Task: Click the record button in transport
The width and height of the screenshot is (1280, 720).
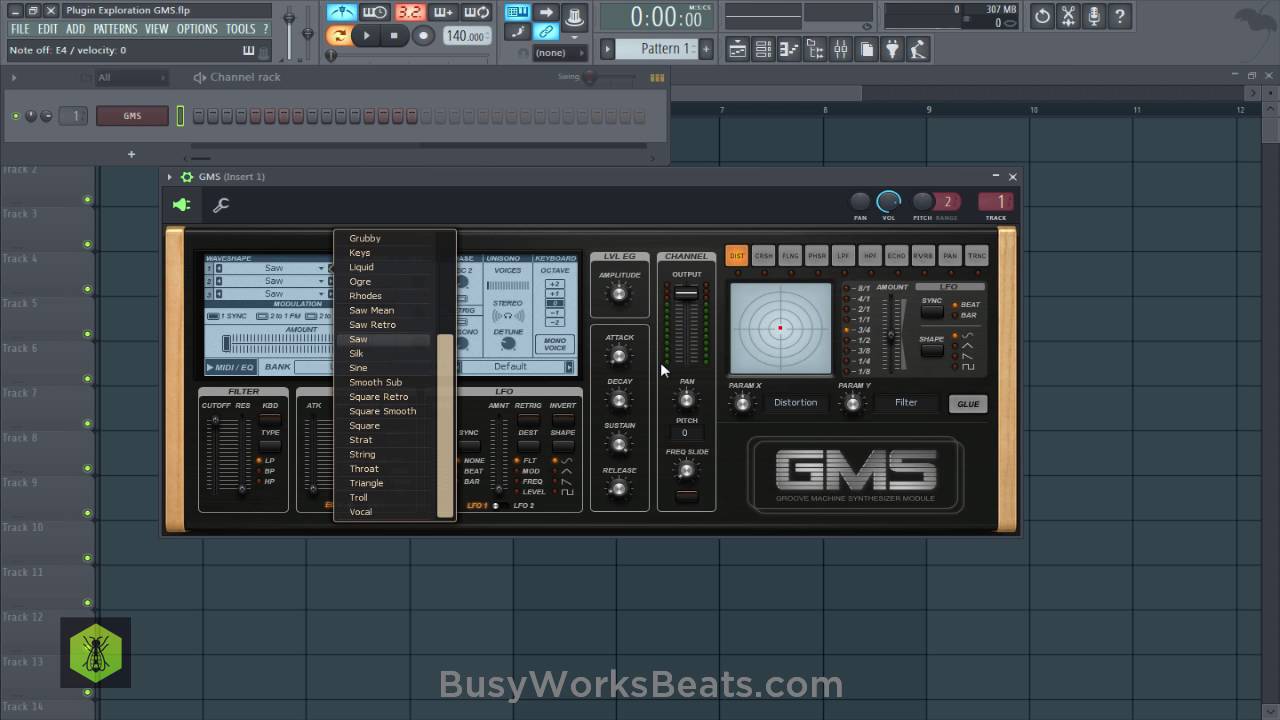Action: click(x=423, y=35)
